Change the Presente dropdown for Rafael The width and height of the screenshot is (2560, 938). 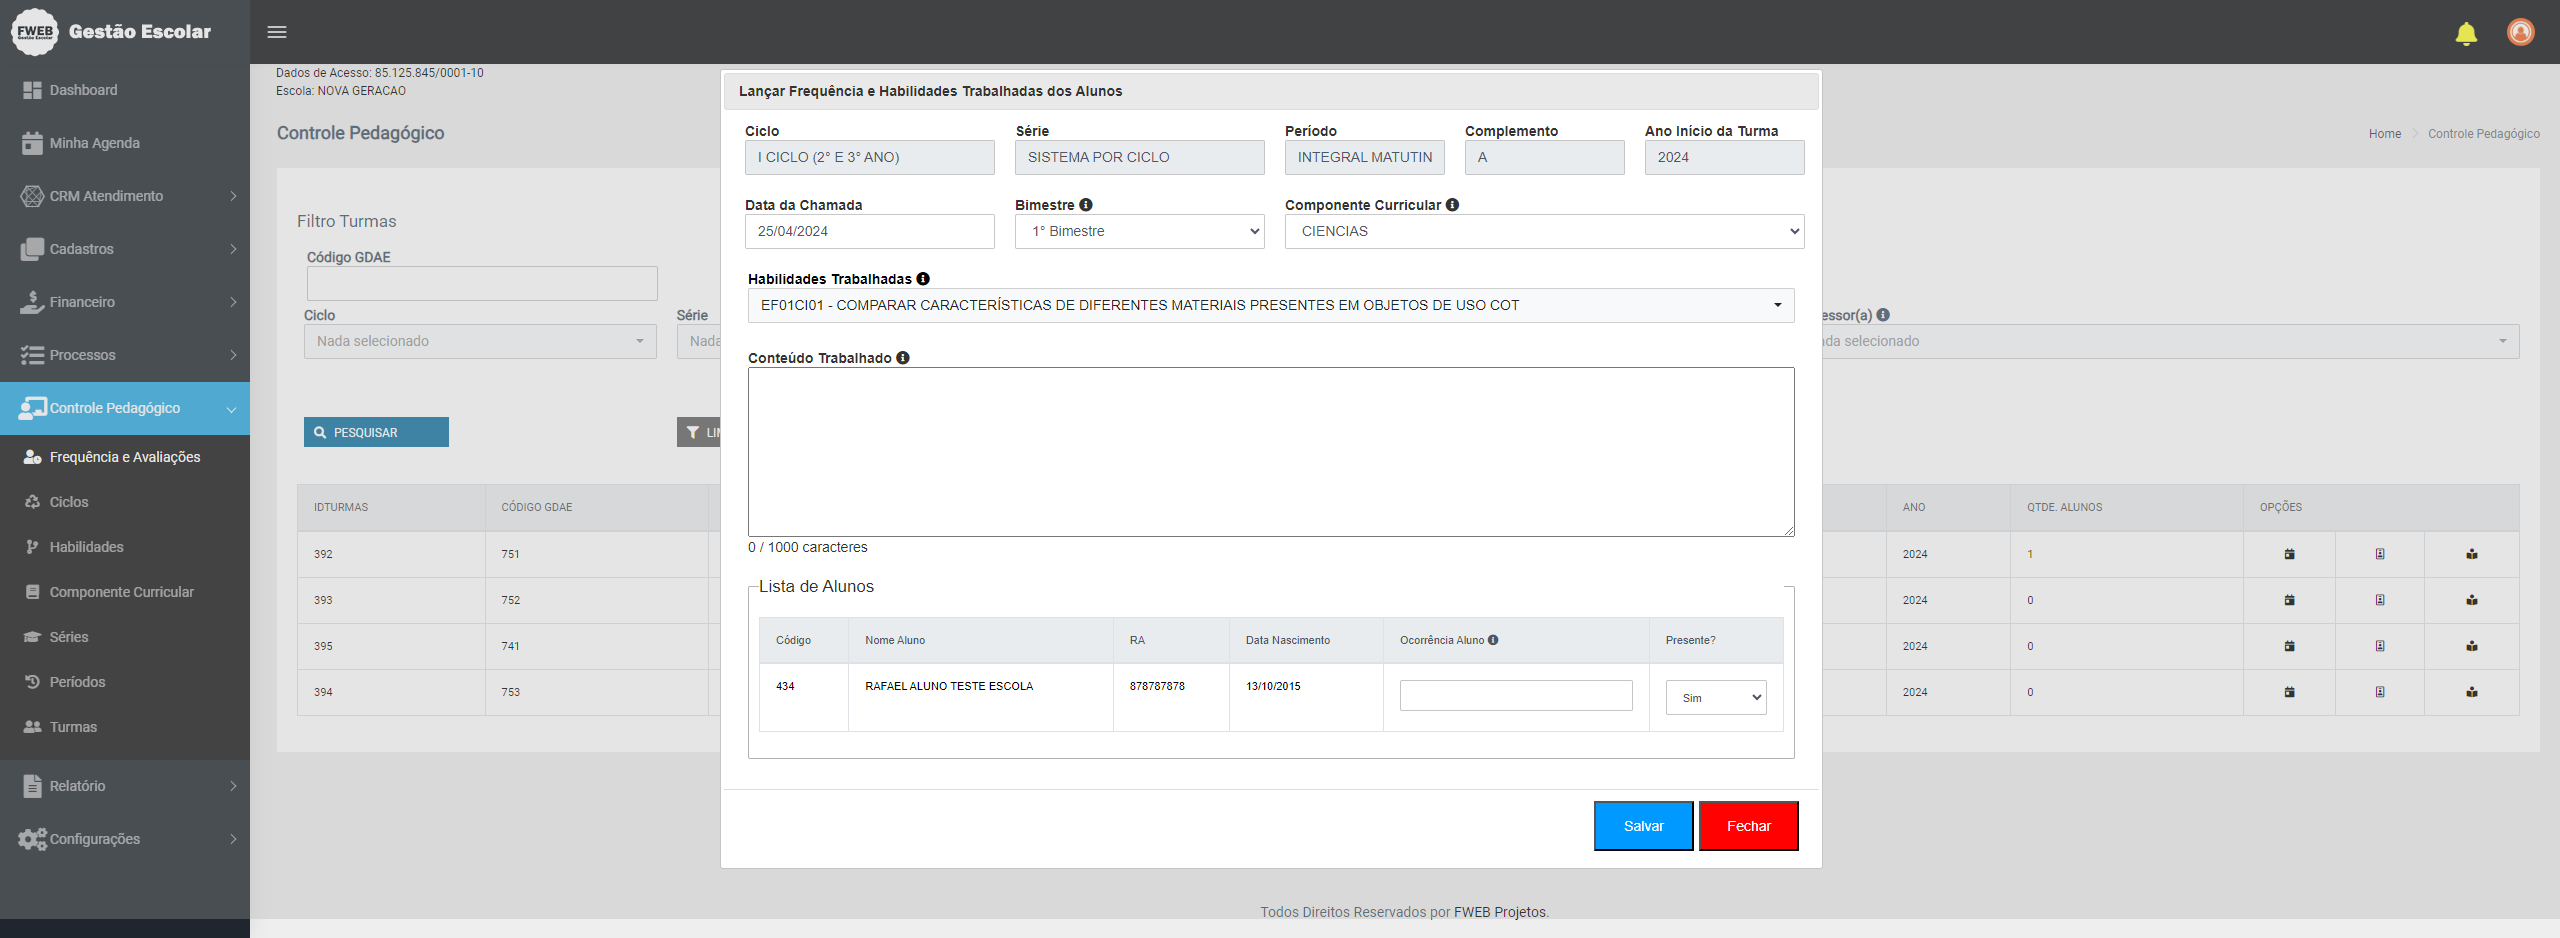(1716, 698)
